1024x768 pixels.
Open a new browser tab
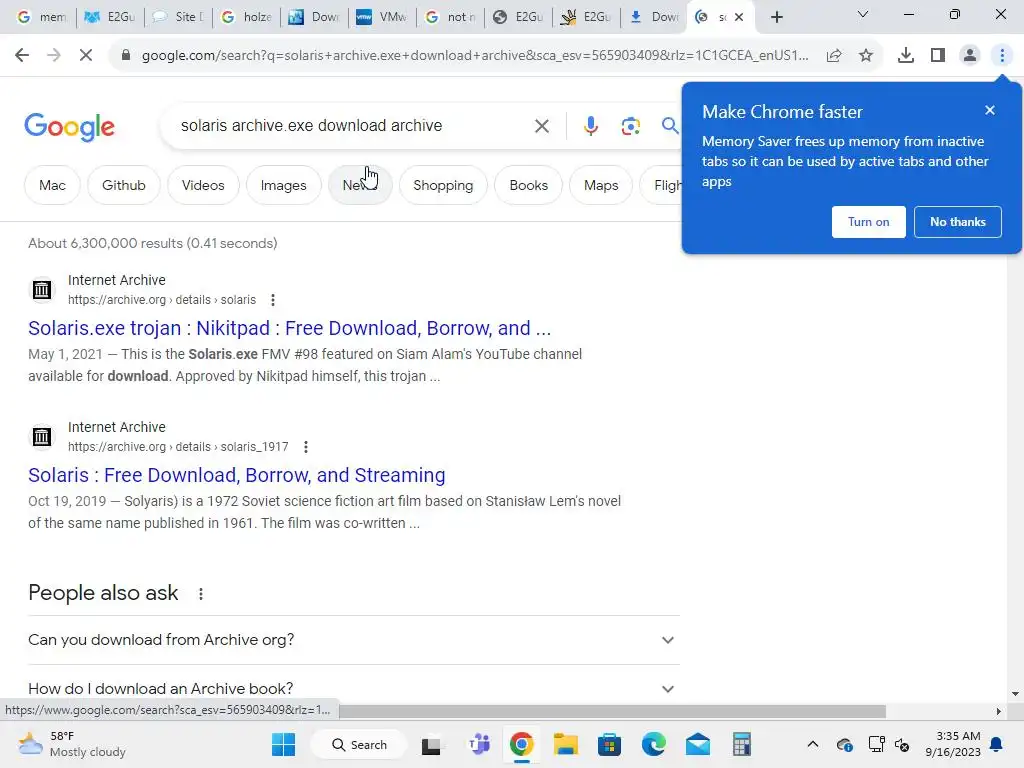(776, 18)
